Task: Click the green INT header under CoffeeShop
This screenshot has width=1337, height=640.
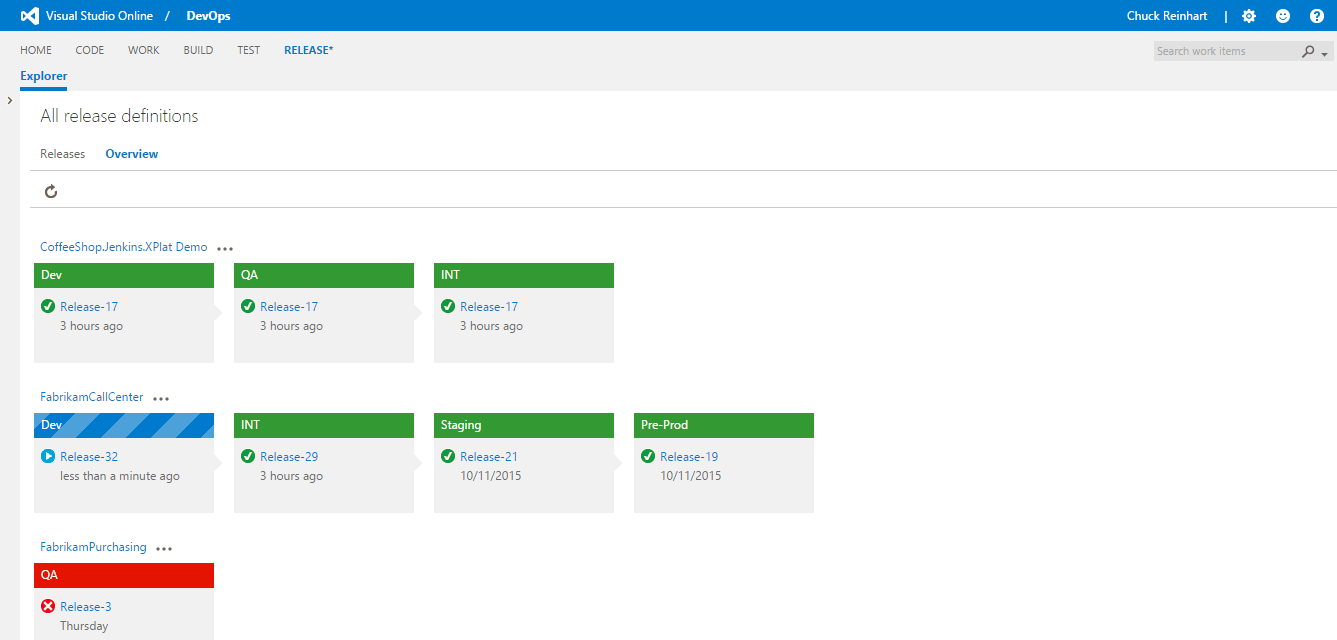Action: point(524,275)
